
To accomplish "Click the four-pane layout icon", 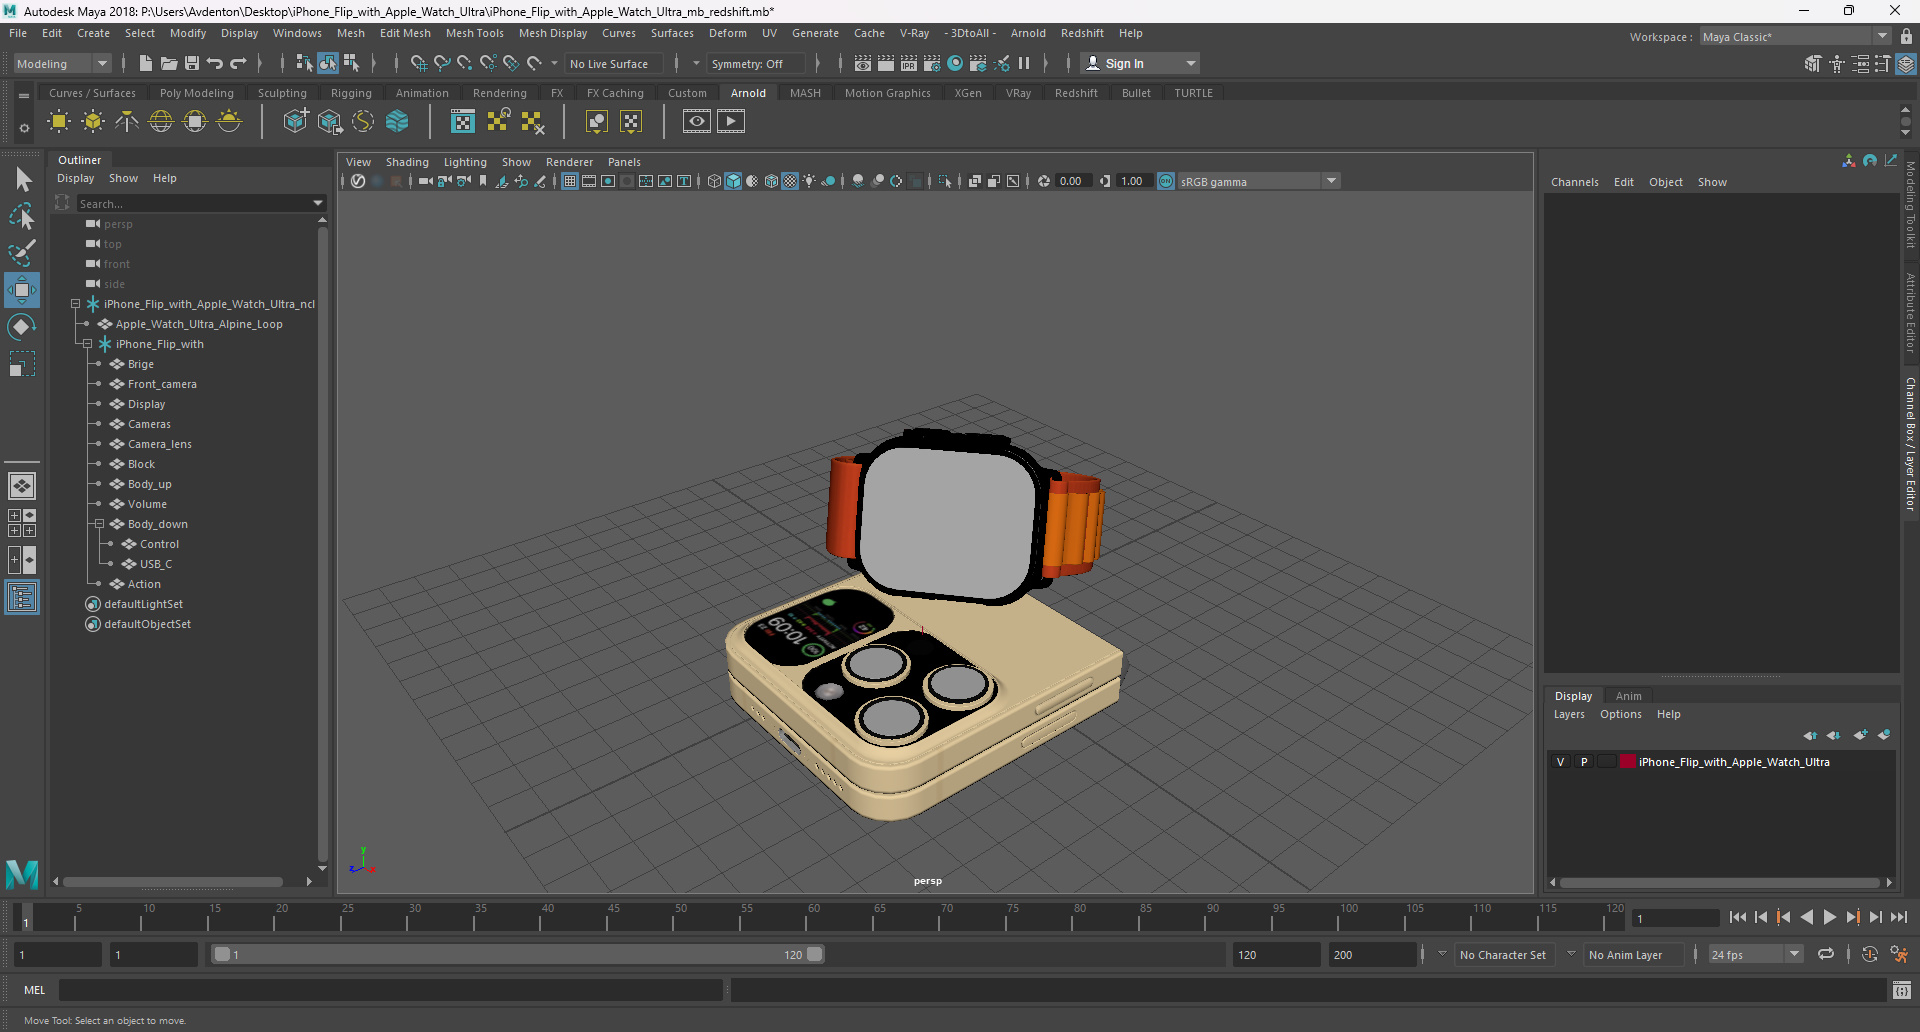I will click(22, 523).
